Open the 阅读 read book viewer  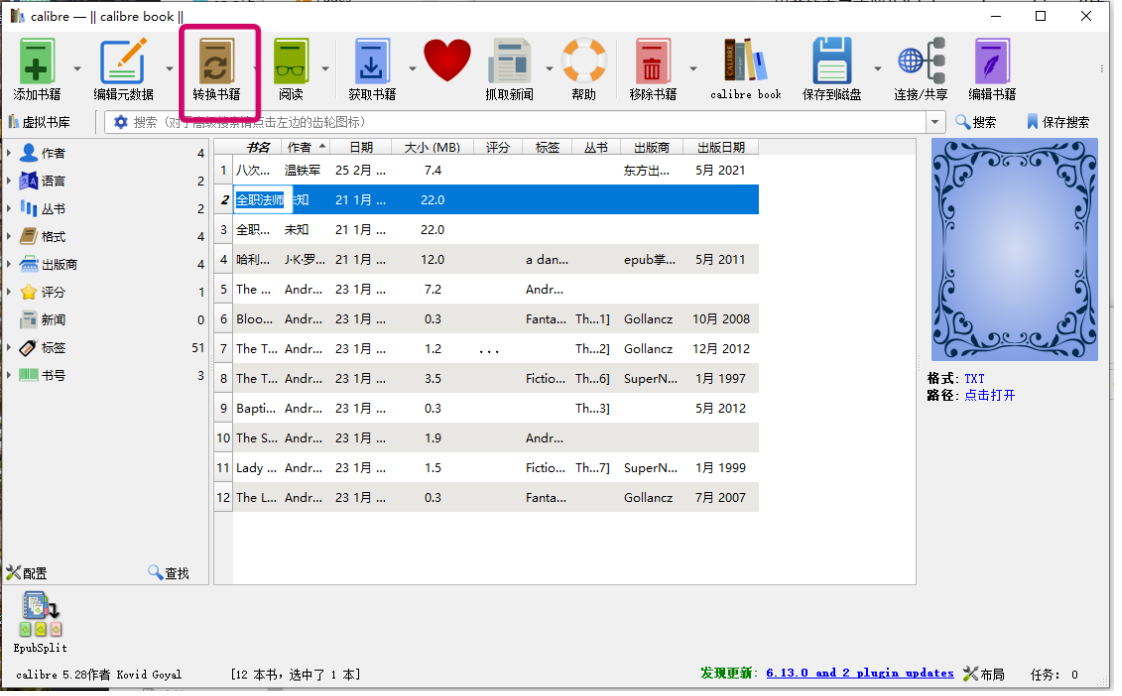291,69
